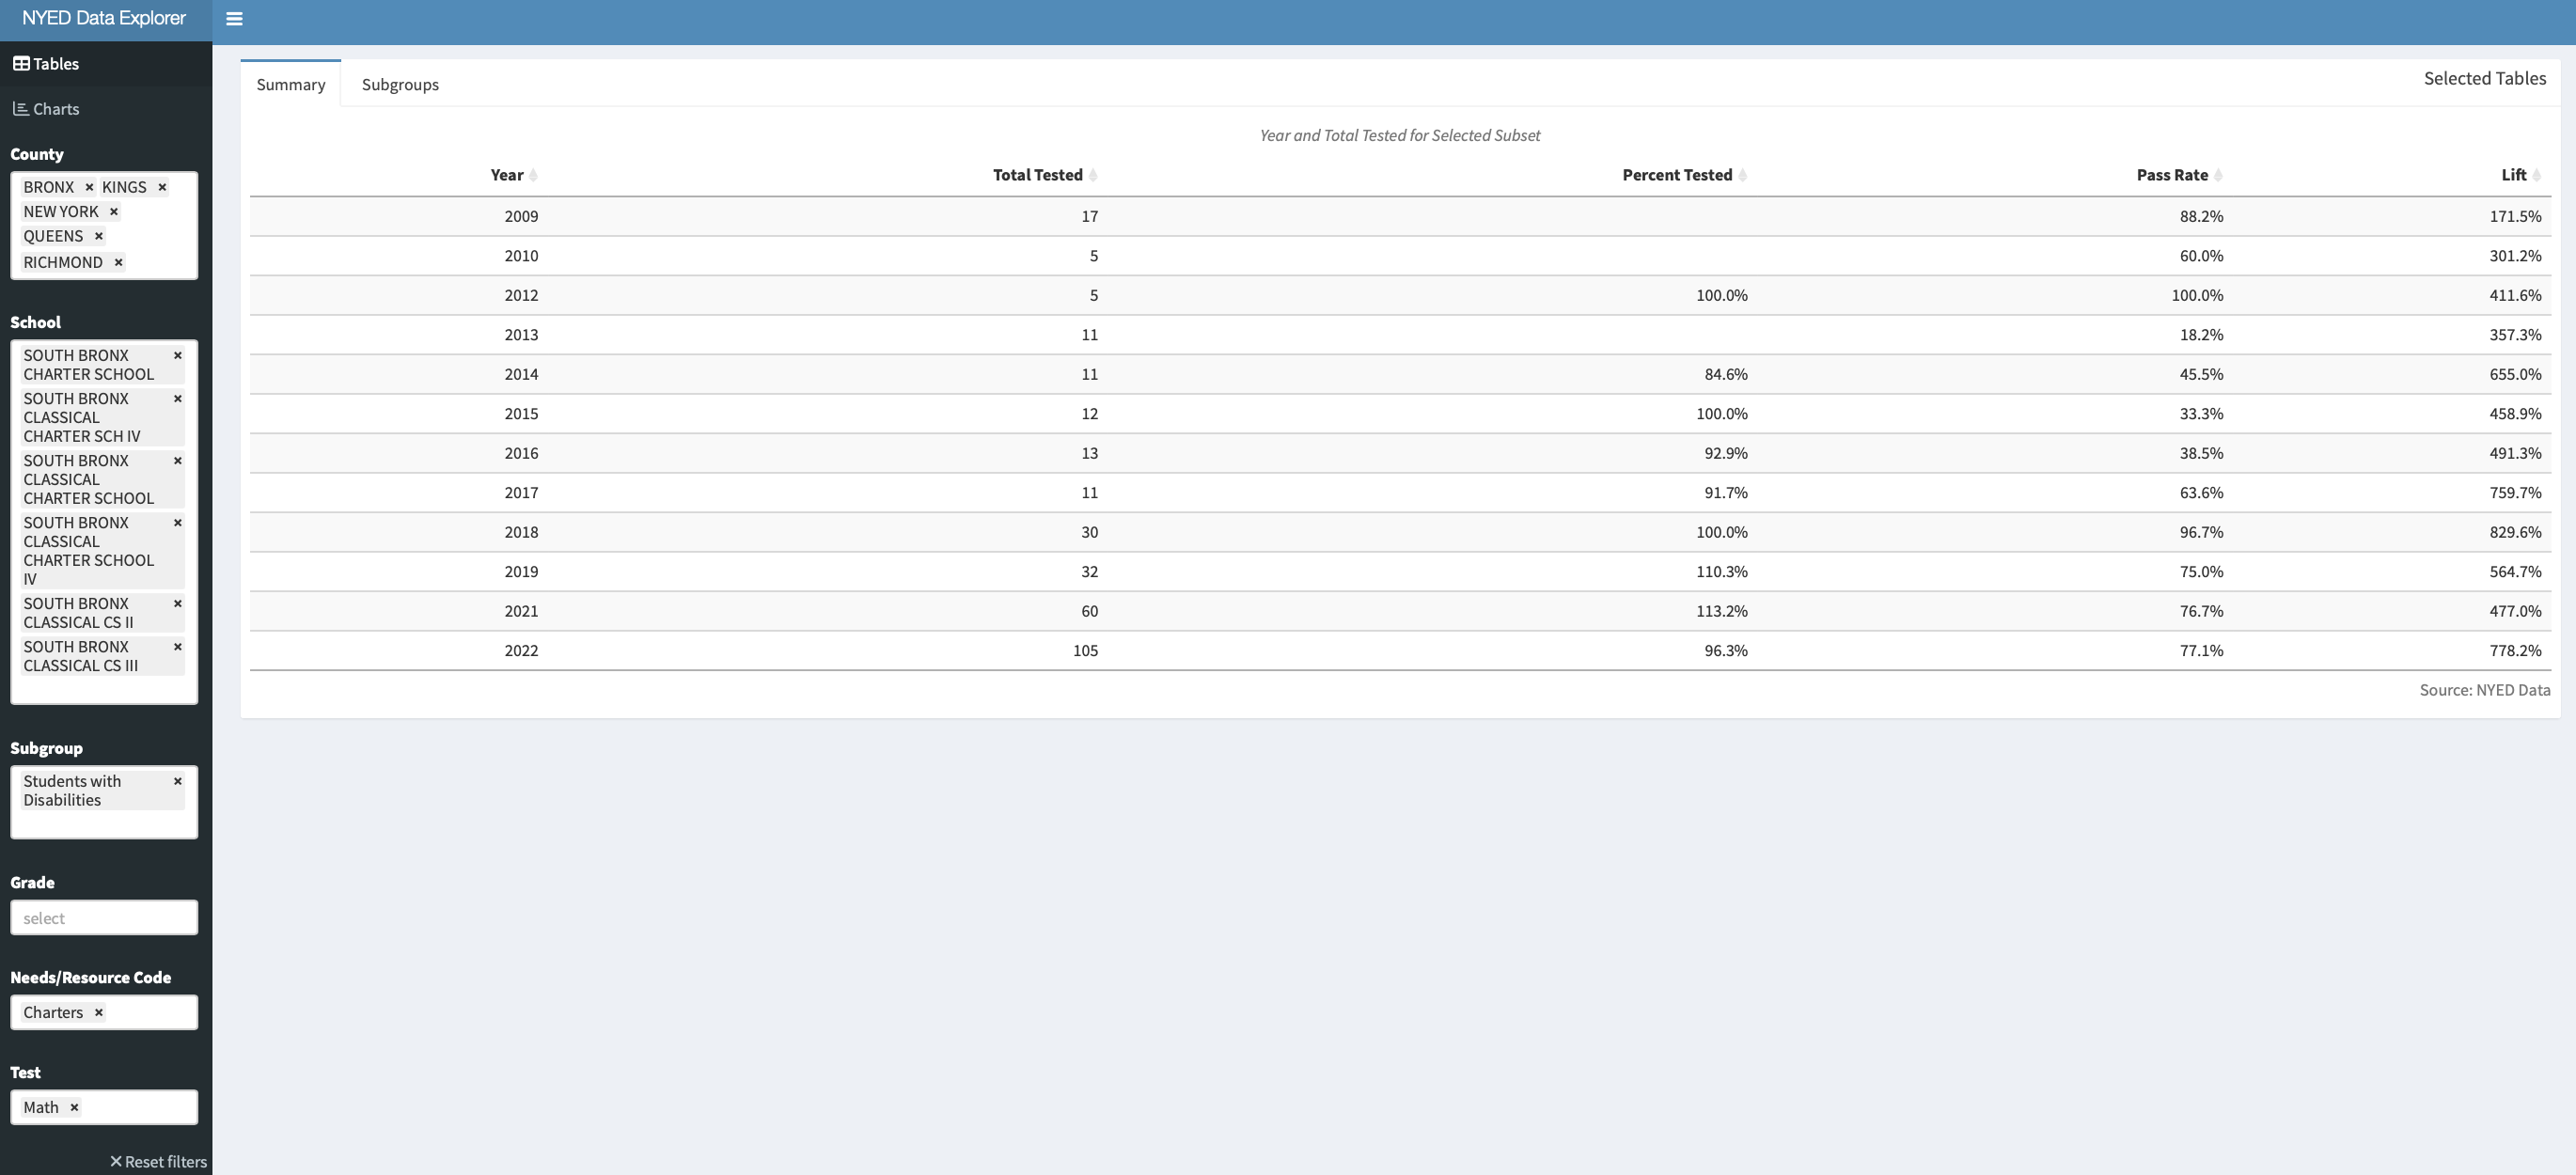The width and height of the screenshot is (2576, 1175).
Task: Toggle sorting on the Pass Rate column
Action: coord(2176,174)
